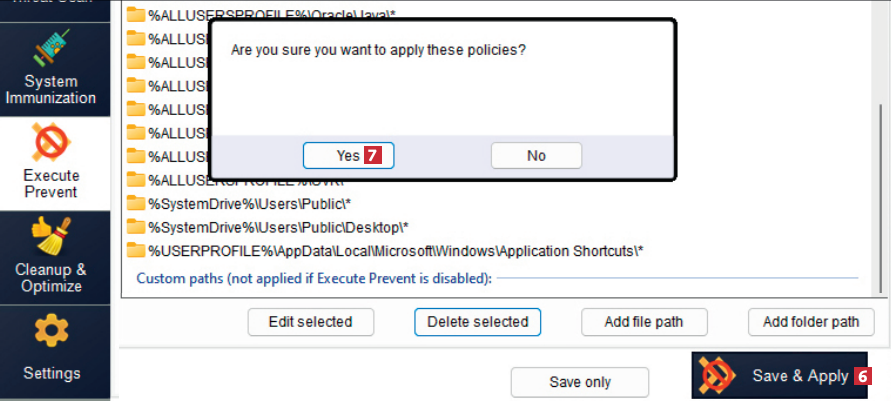Decline applying policies with No
The image size is (891, 401).
[x=536, y=155]
